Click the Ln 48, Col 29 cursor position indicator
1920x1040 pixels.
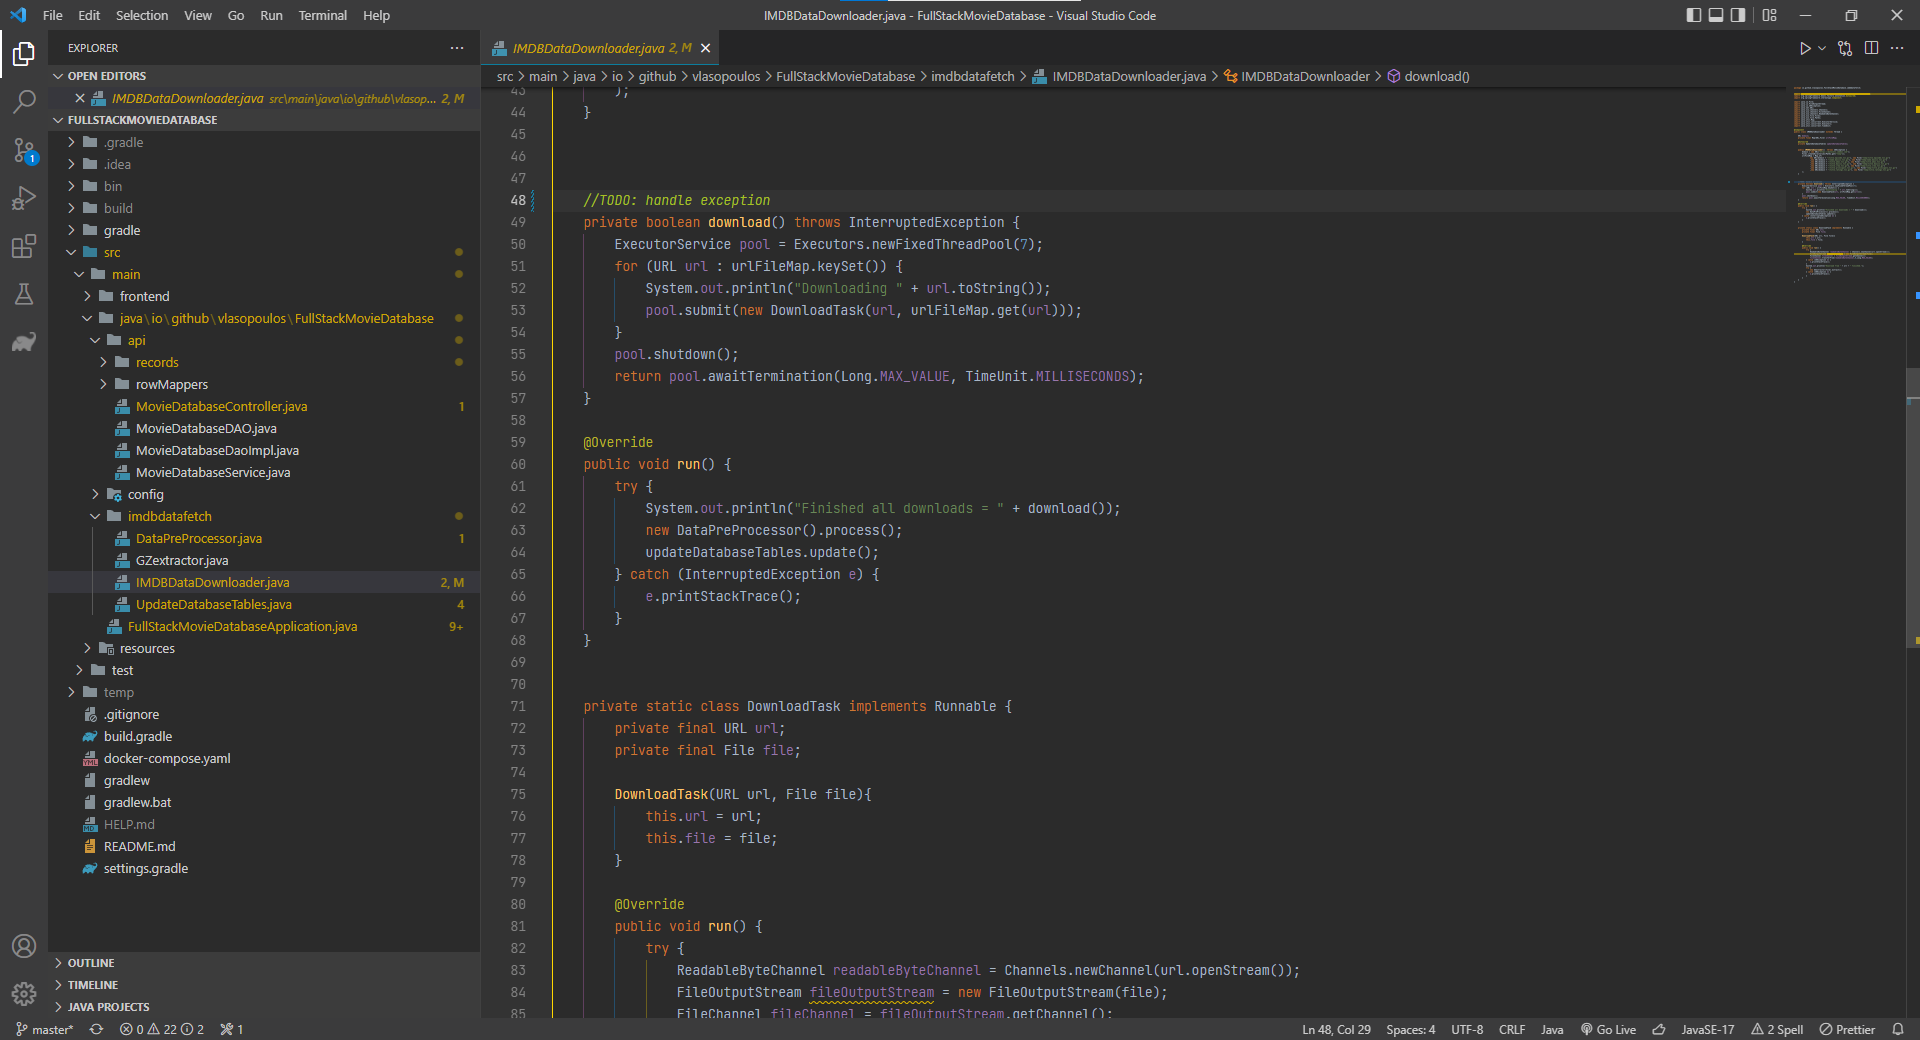[x=1336, y=1029]
